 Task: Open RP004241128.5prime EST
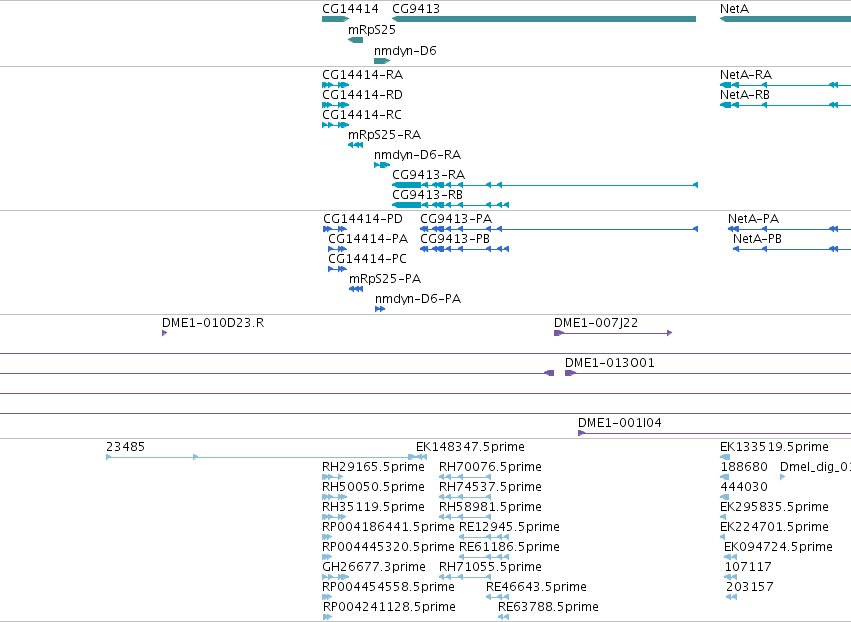pos(389,607)
